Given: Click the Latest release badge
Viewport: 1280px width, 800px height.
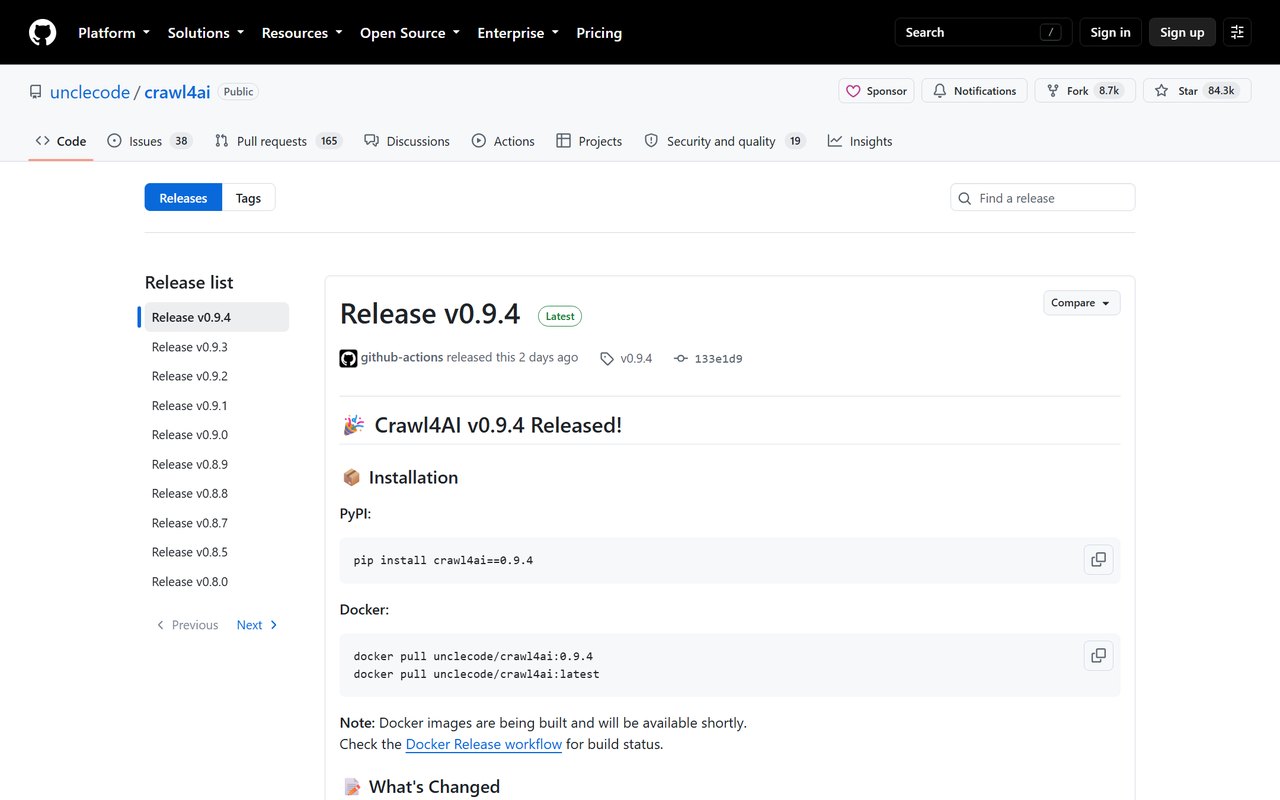Looking at the screenshot, I should tap(560, 316).
